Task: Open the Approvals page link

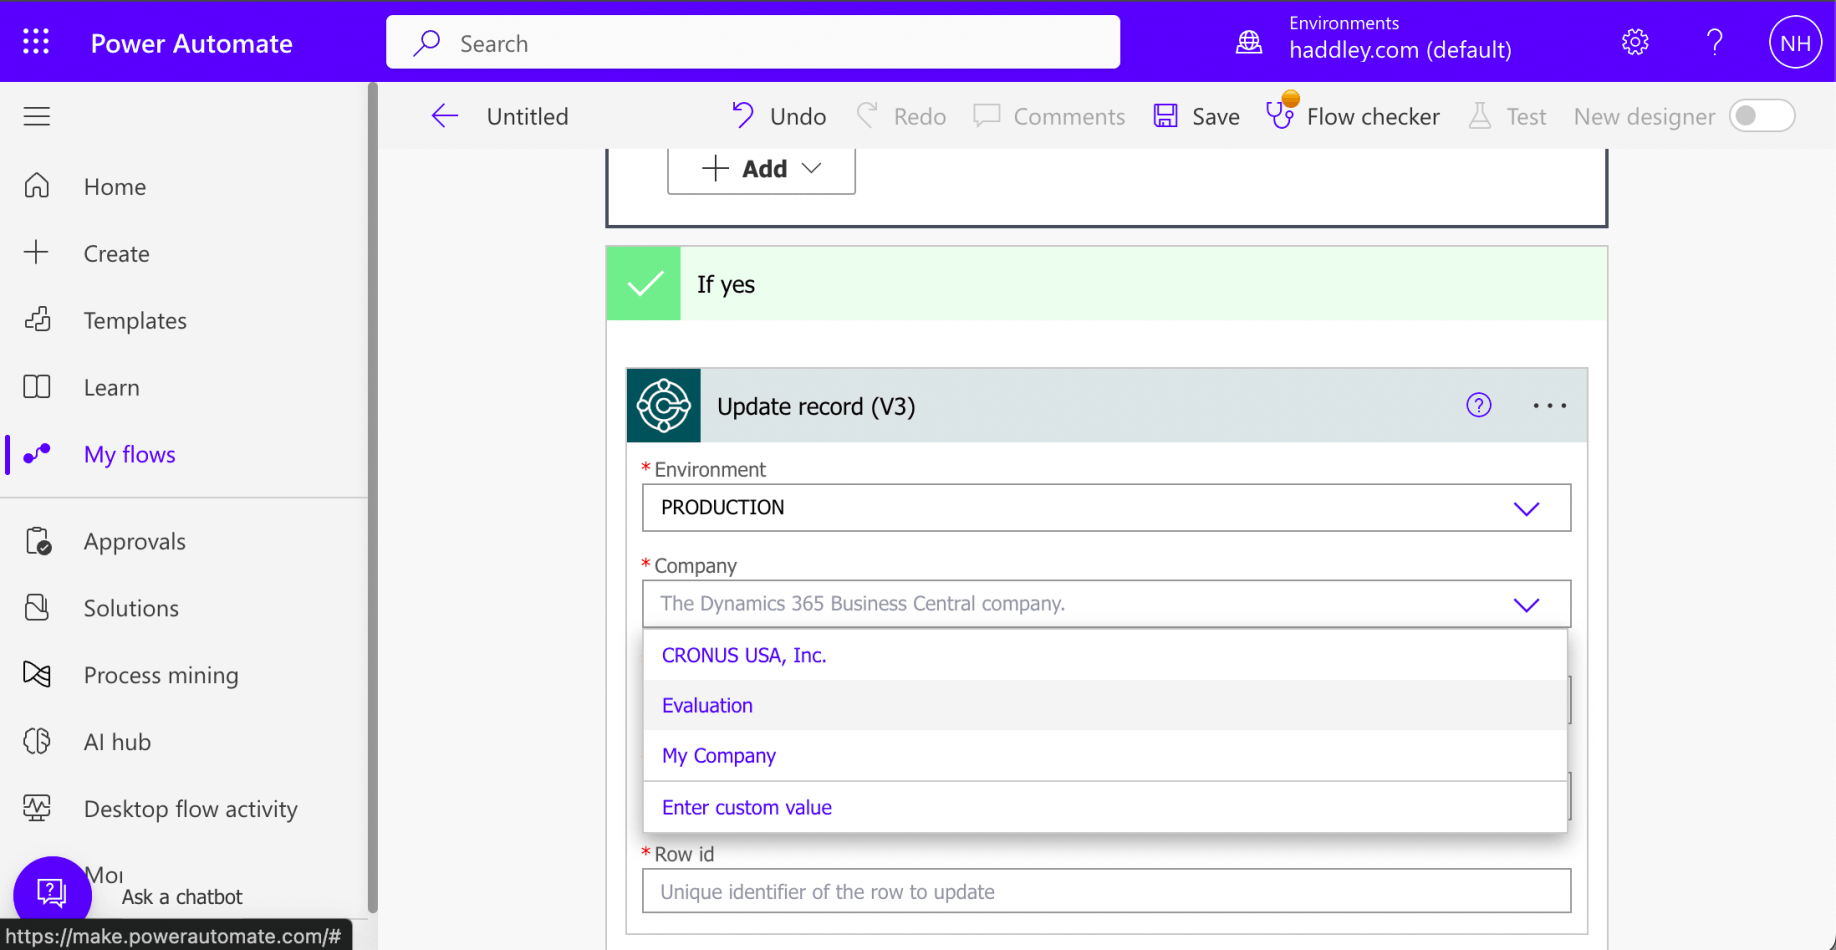Action: [x=135, y=541]
